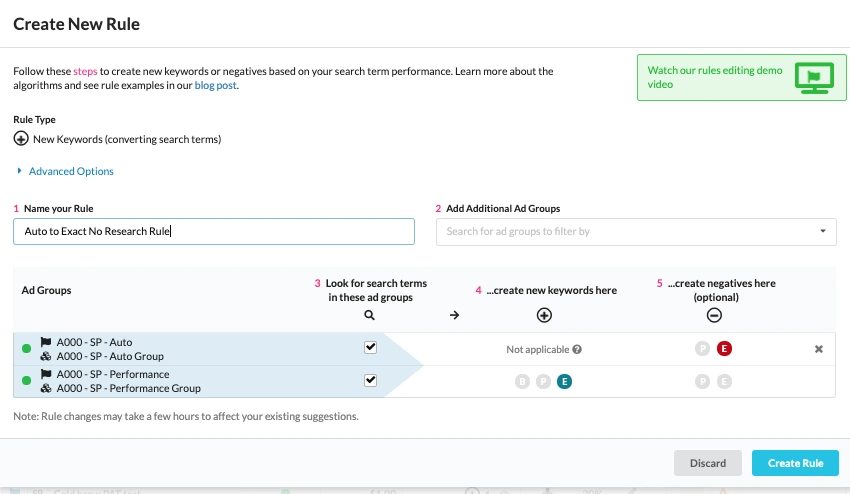850x494 pixels.
Task: Open the blog post link
Action: 216,86
